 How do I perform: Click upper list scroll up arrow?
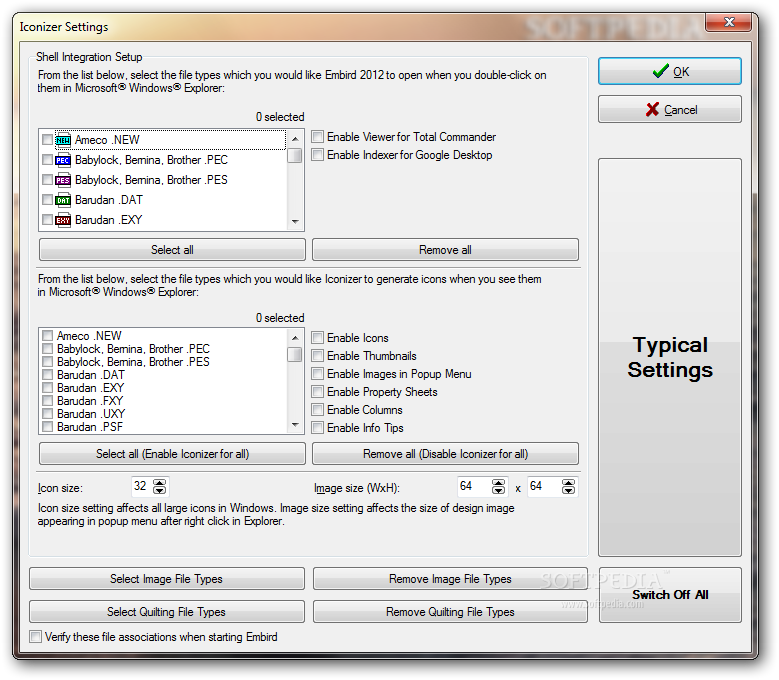click(295, 139)
